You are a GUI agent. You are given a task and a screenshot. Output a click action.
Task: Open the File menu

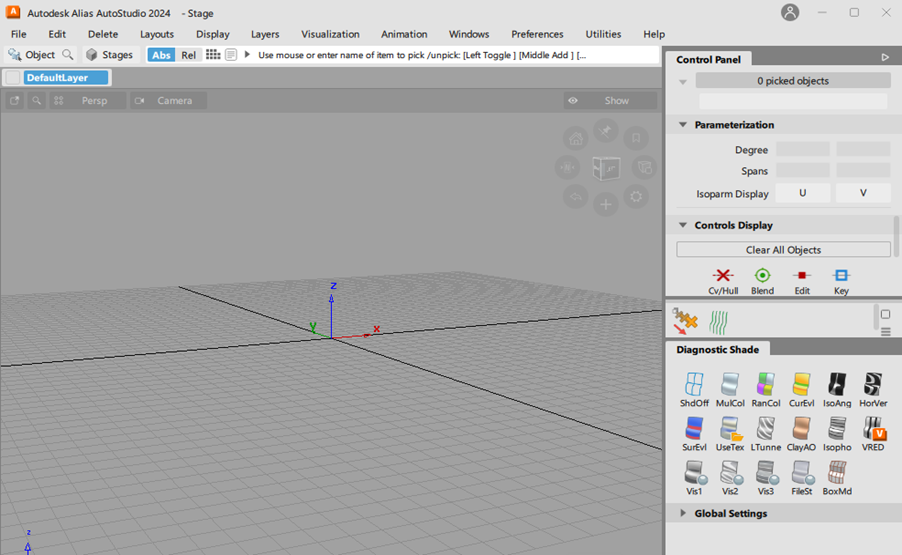click(18, 34)
